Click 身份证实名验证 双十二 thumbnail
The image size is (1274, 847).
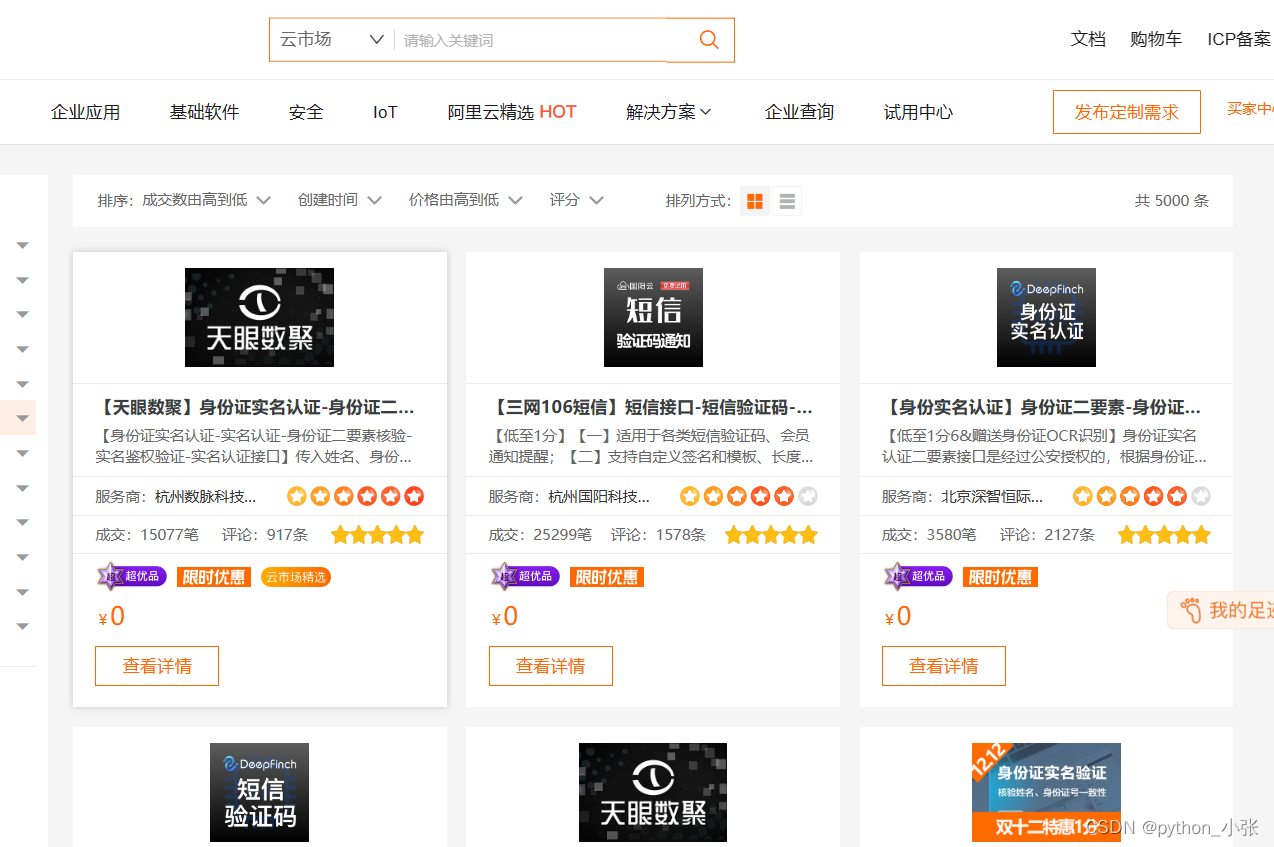coord(1046,792)
